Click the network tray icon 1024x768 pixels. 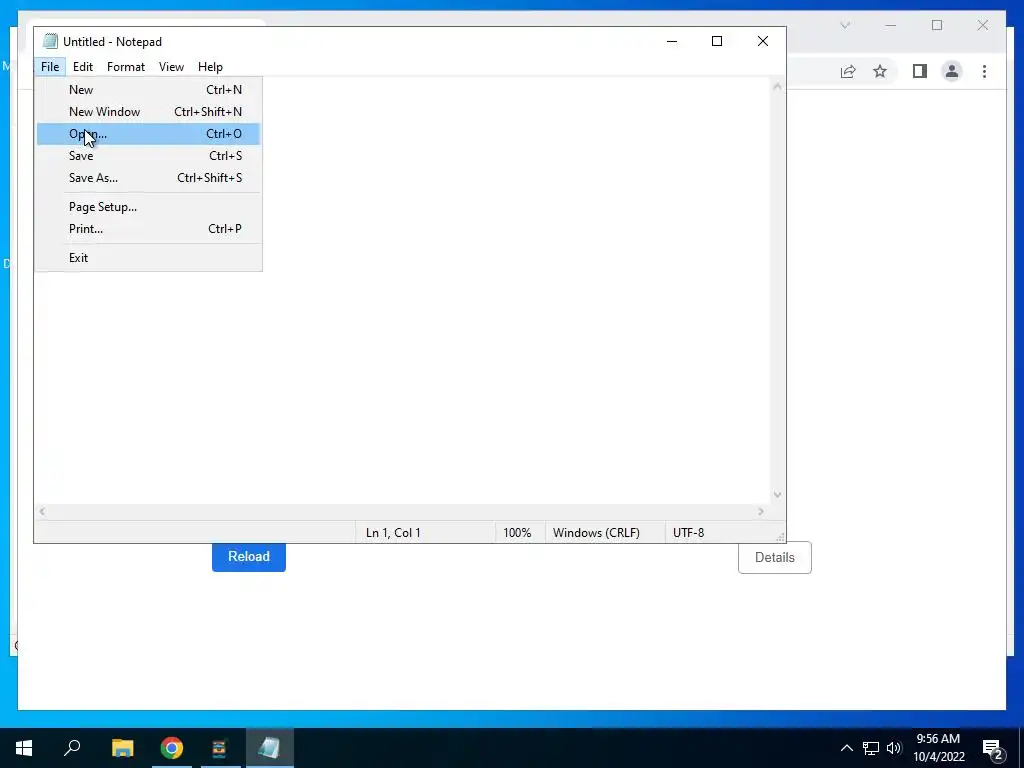pyautogui.click(x=871, y=748)
